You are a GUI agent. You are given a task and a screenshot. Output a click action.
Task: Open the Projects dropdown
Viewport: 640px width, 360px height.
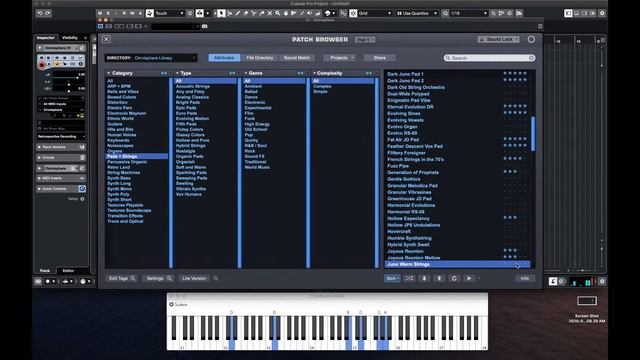(340, 58)
